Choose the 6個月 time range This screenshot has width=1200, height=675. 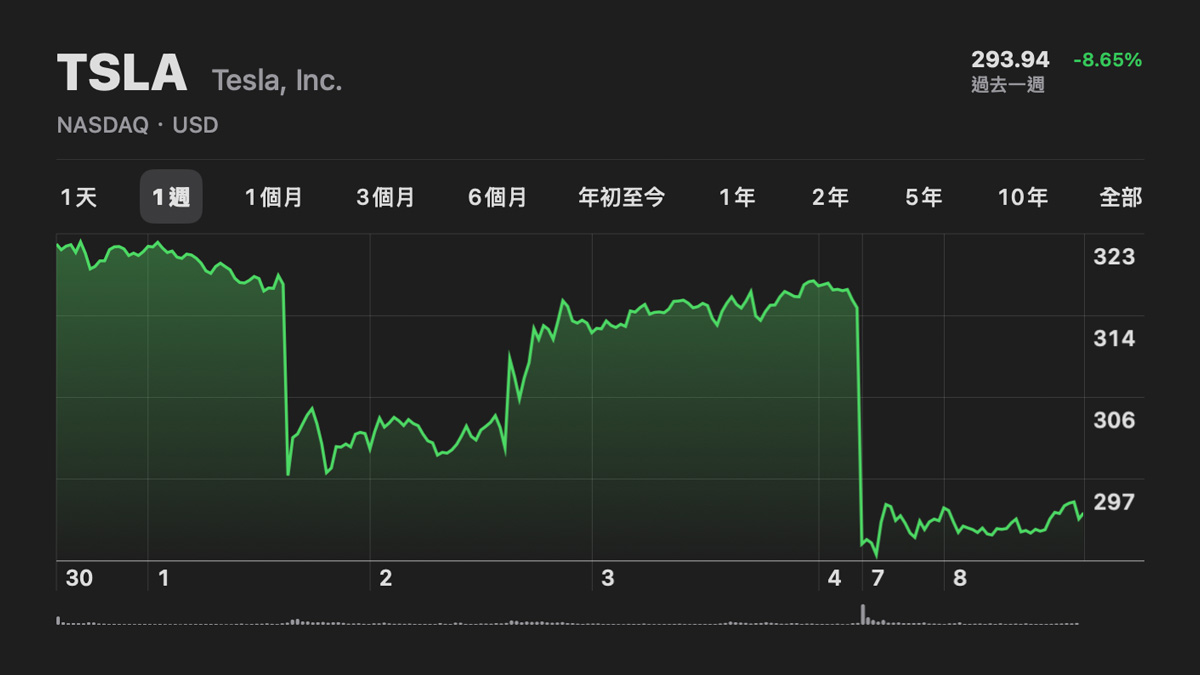(x=497, y=197)
